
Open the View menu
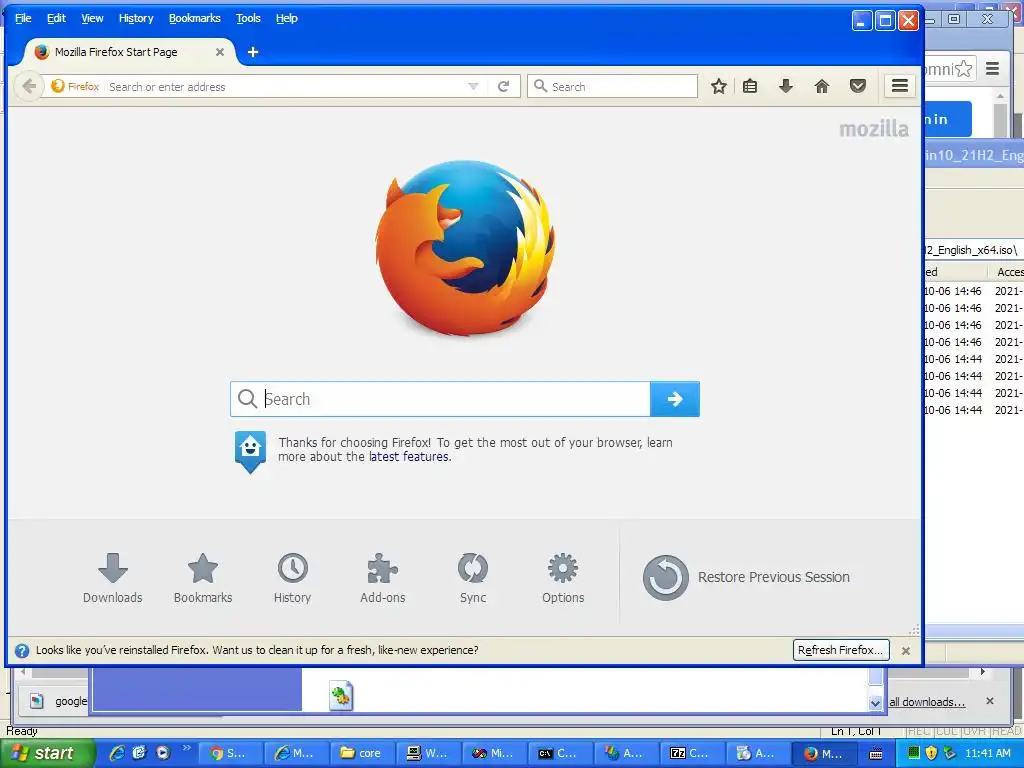(92, 18)
